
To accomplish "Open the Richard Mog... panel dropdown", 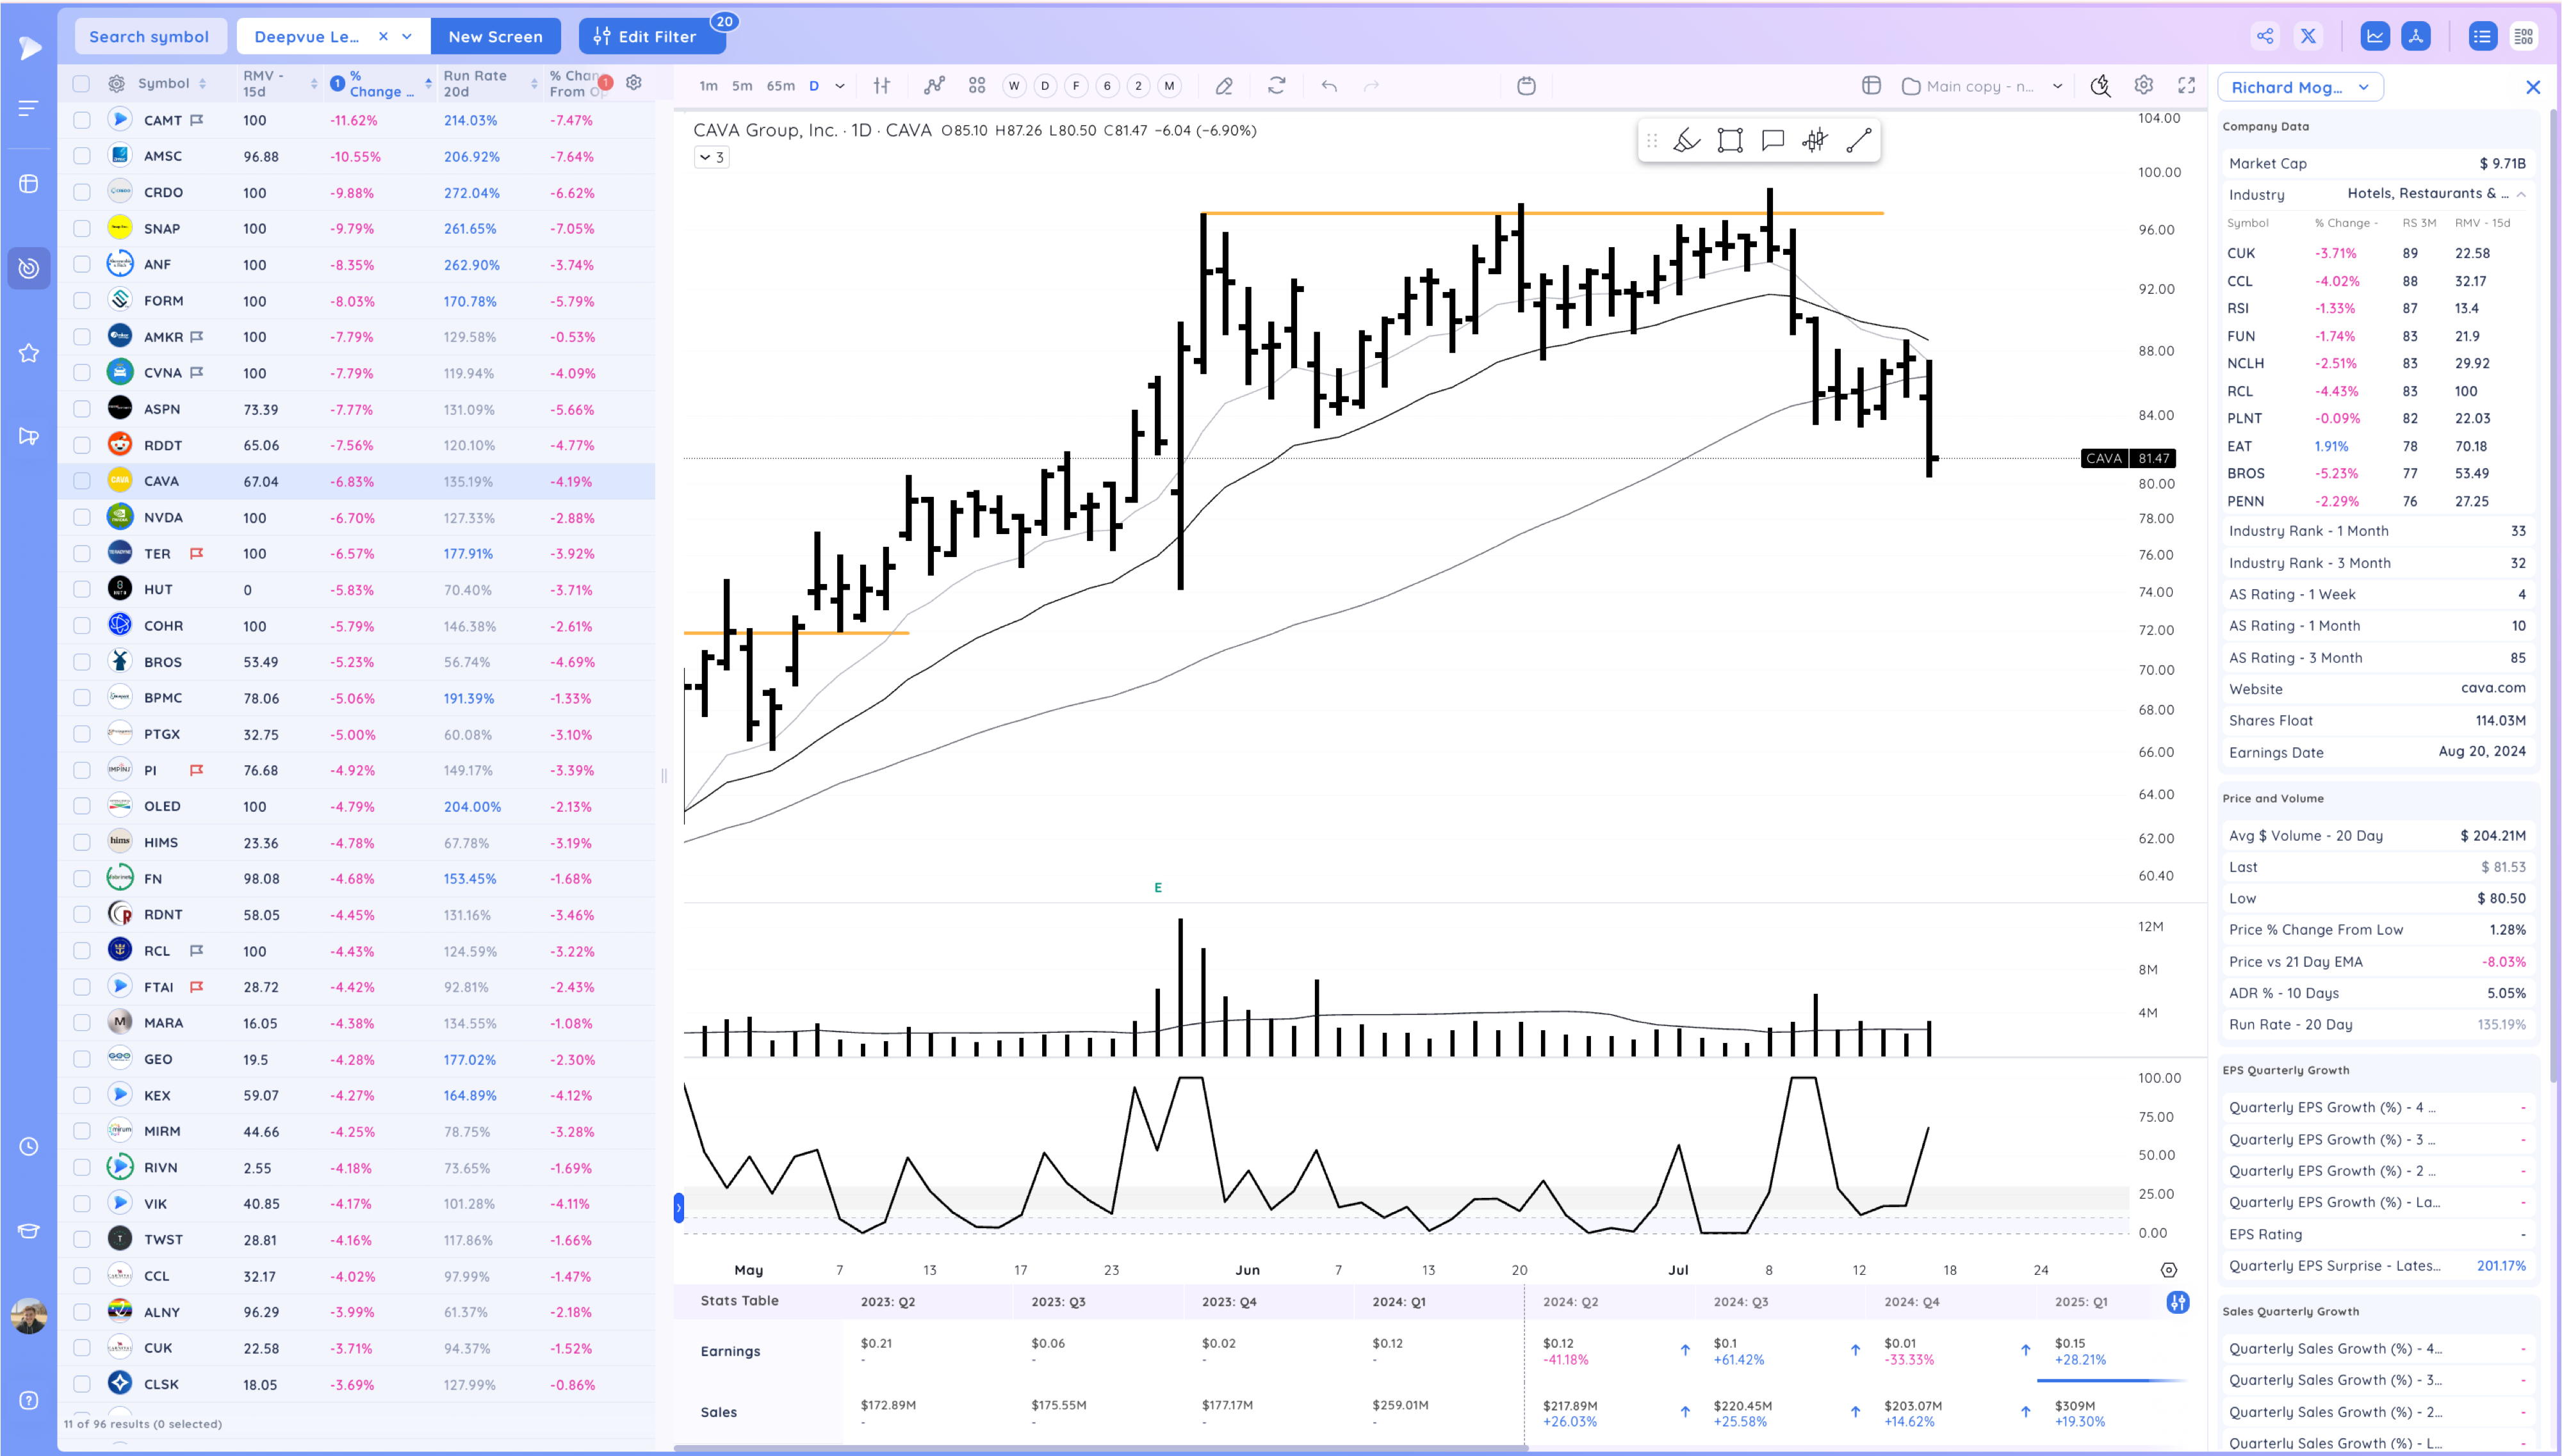I will point(2300,87).
